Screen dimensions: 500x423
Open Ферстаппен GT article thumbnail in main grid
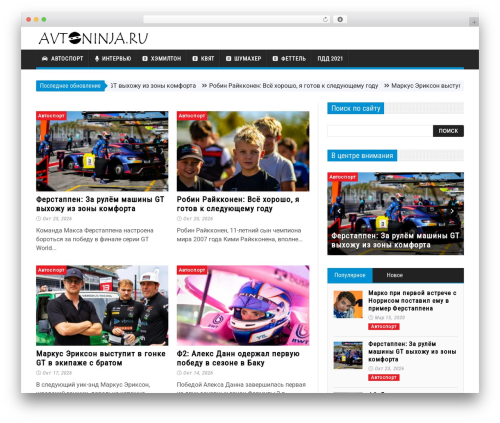point(102,151)
